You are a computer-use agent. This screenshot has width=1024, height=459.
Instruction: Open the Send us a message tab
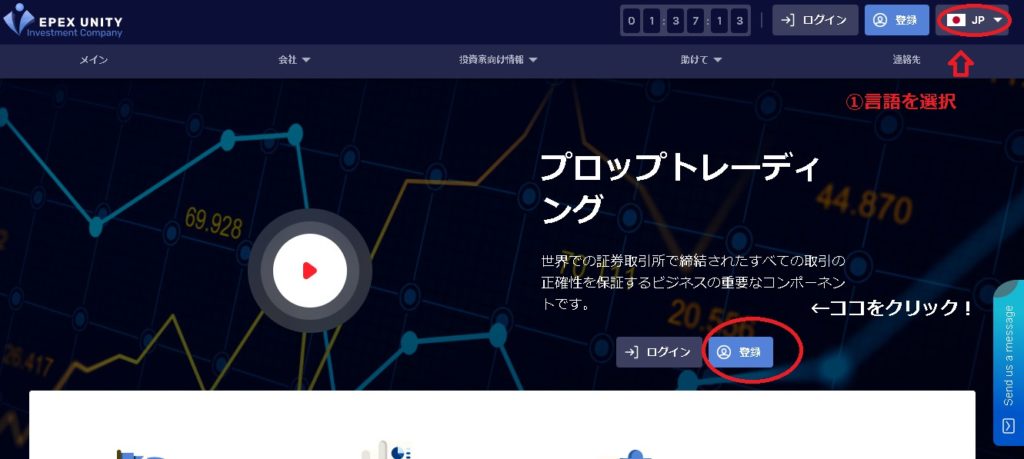click(1008, 363)
